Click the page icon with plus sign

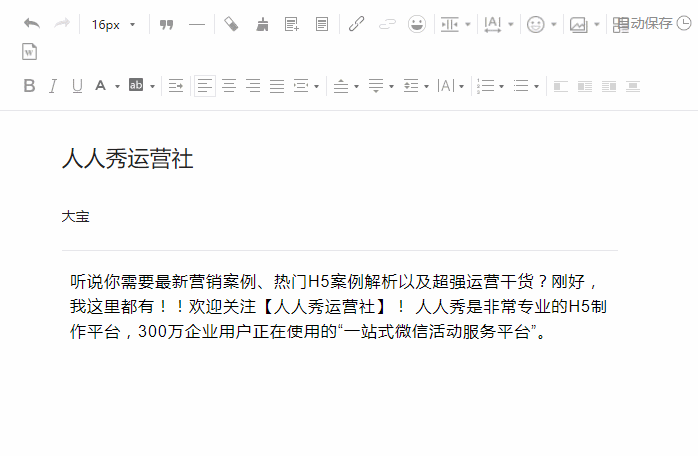tap(292, 24)
